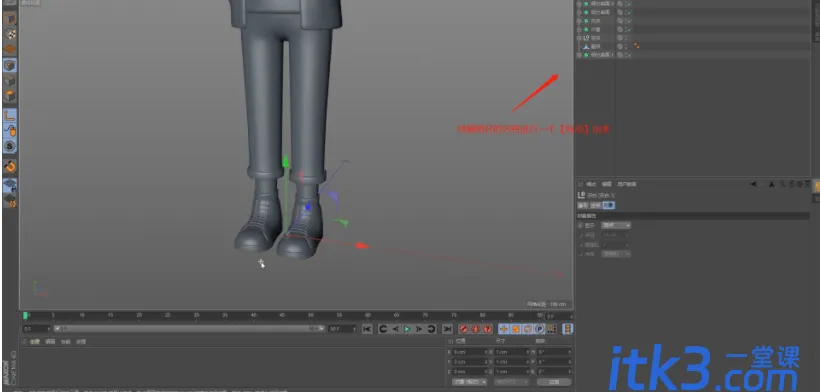Viewport: 820px width, 392px height.
Task: Step forward one frame
Action: [419, 329]
